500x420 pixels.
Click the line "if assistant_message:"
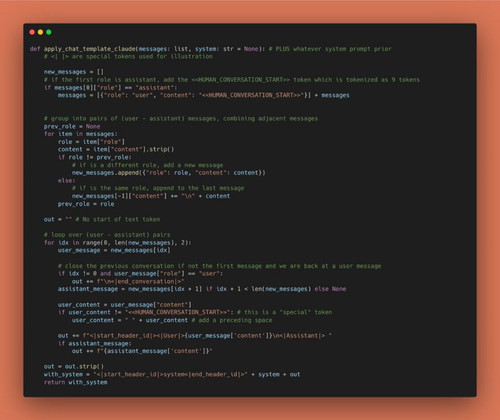tap(95, 343)
